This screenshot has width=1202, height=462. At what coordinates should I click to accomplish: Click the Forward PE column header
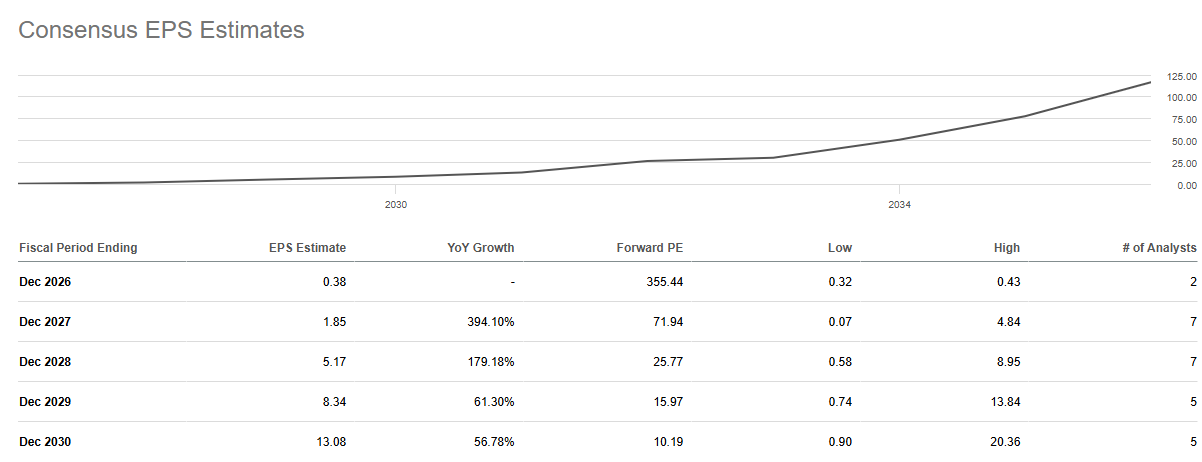pos(650,247)
